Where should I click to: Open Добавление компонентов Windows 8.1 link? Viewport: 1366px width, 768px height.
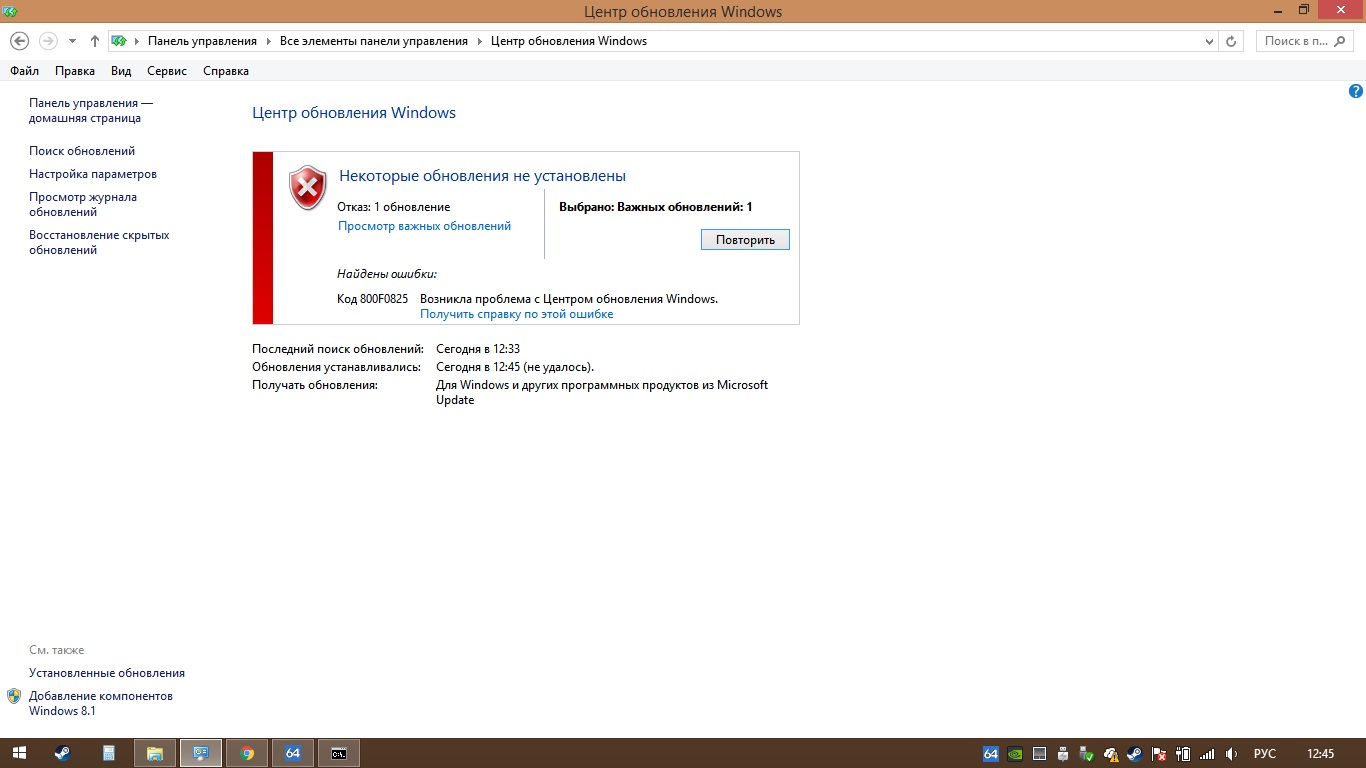click(101, 703)
